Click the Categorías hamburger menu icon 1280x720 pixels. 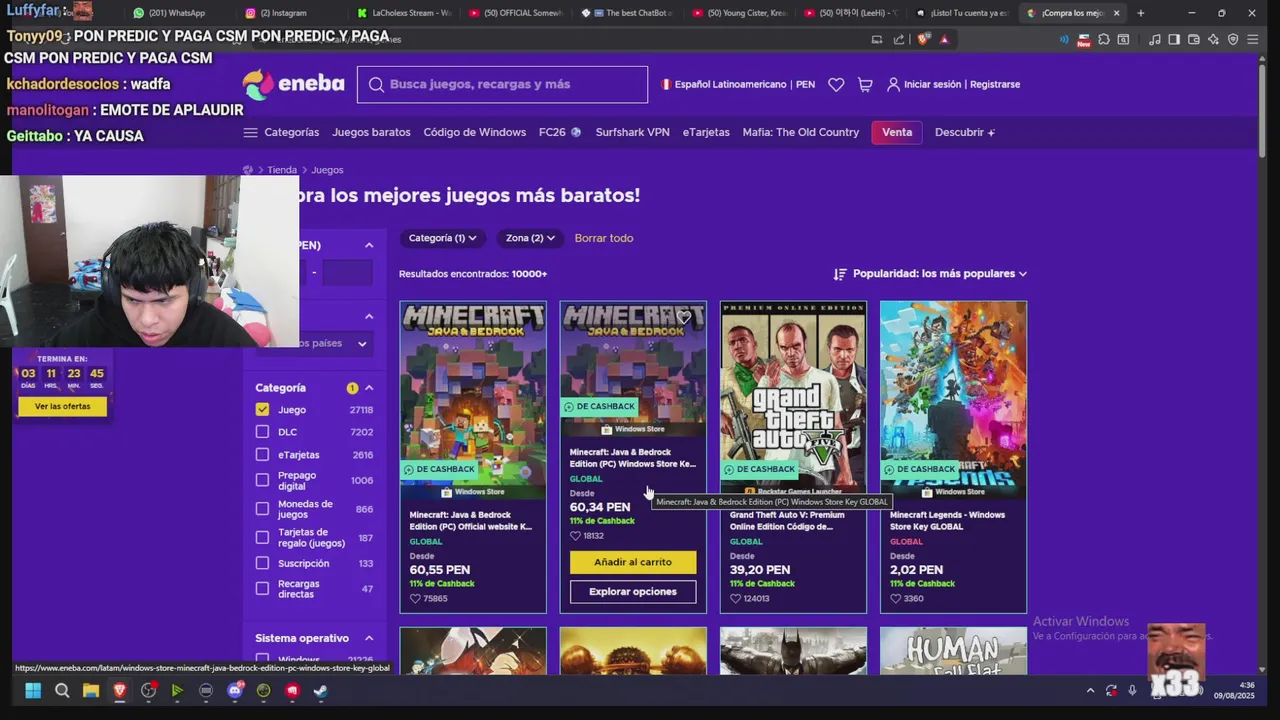[x=250, y=132]
